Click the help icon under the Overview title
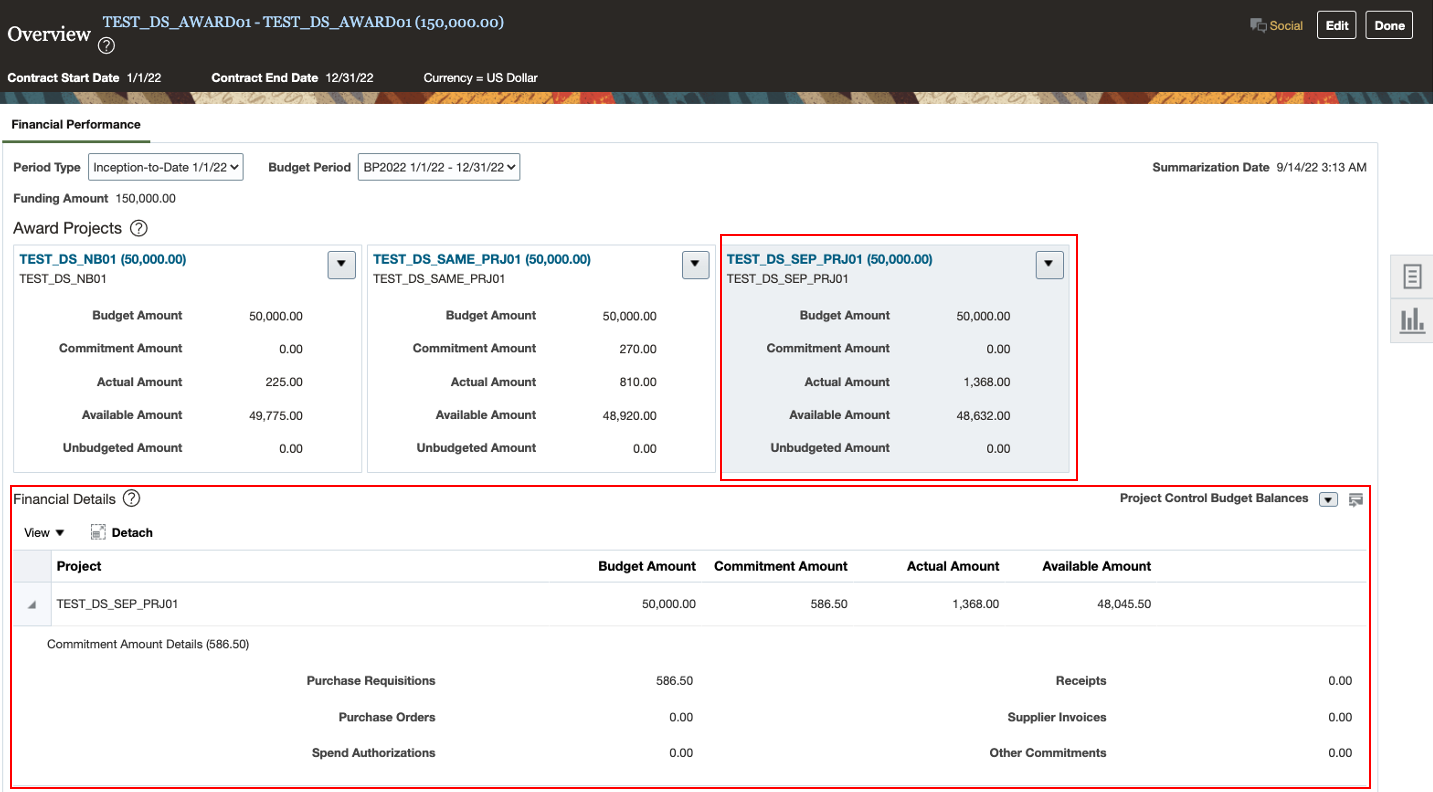This screenshot has width=1433, height=792. point(106,46)
